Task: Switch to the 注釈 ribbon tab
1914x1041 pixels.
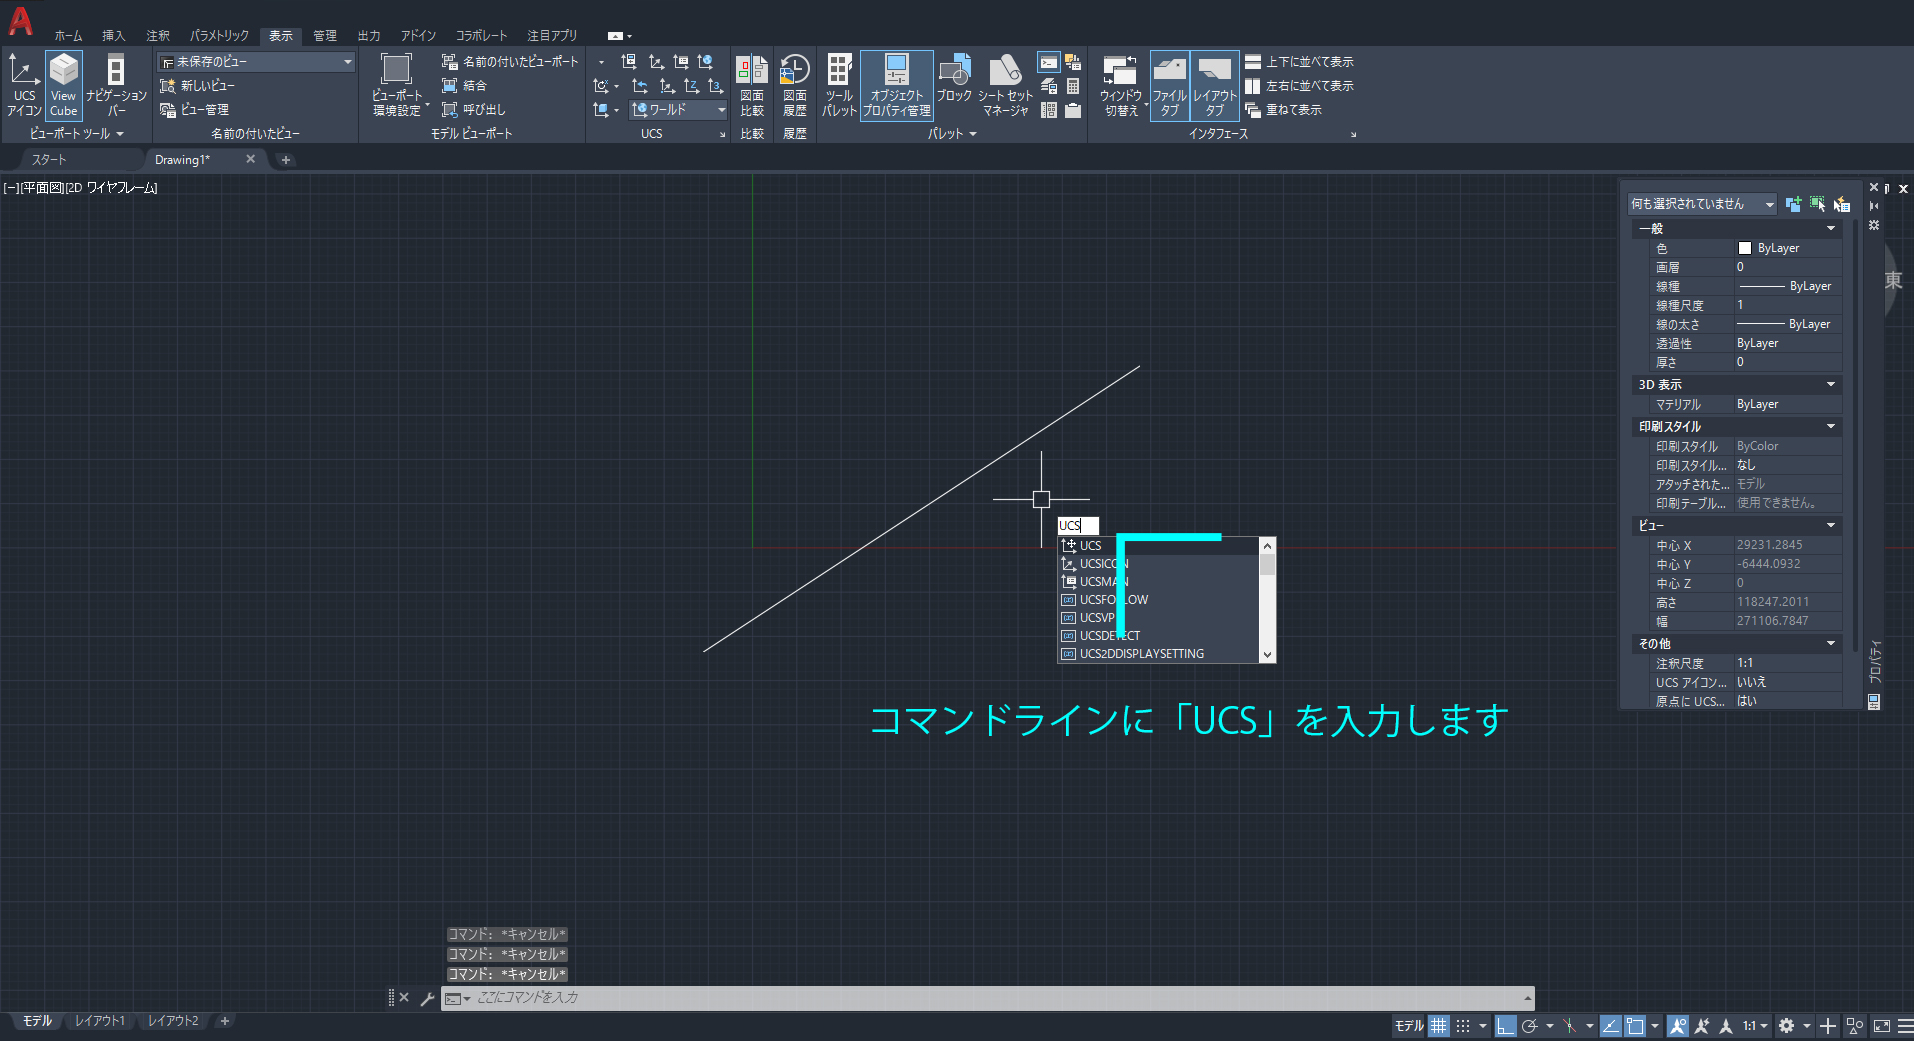Action: point(157,35)
